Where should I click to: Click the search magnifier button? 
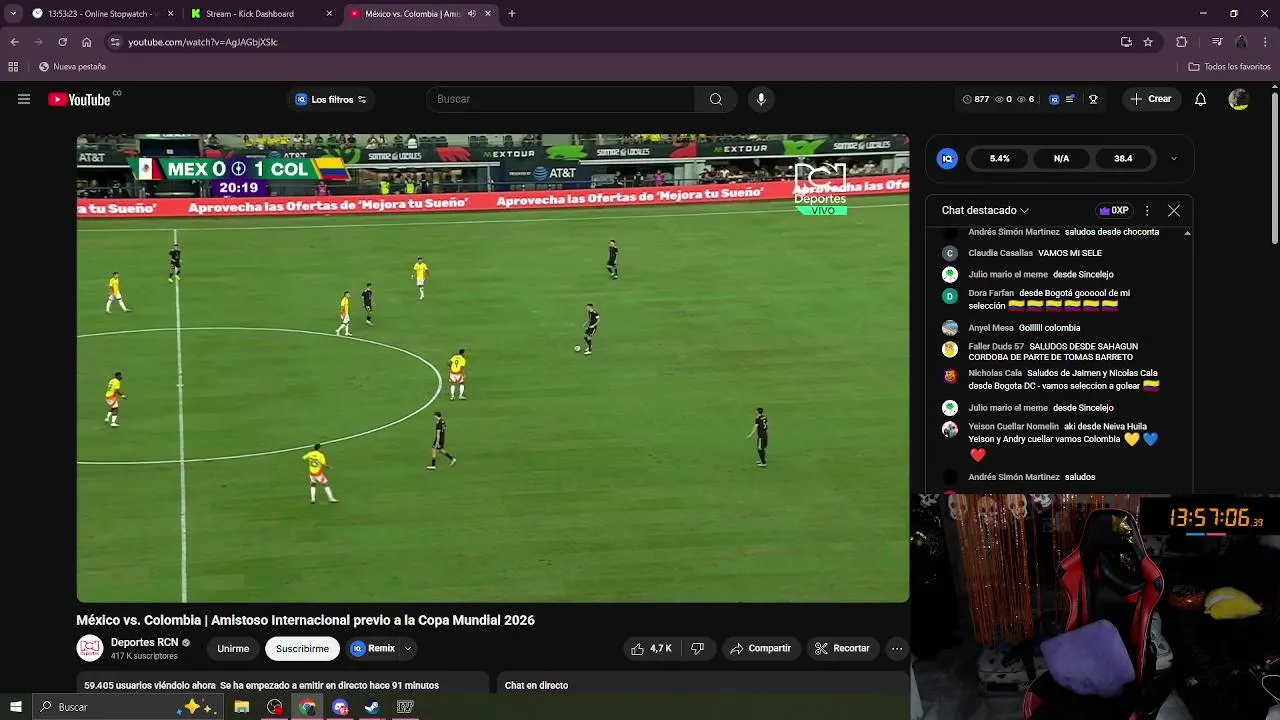click(716, 99)
